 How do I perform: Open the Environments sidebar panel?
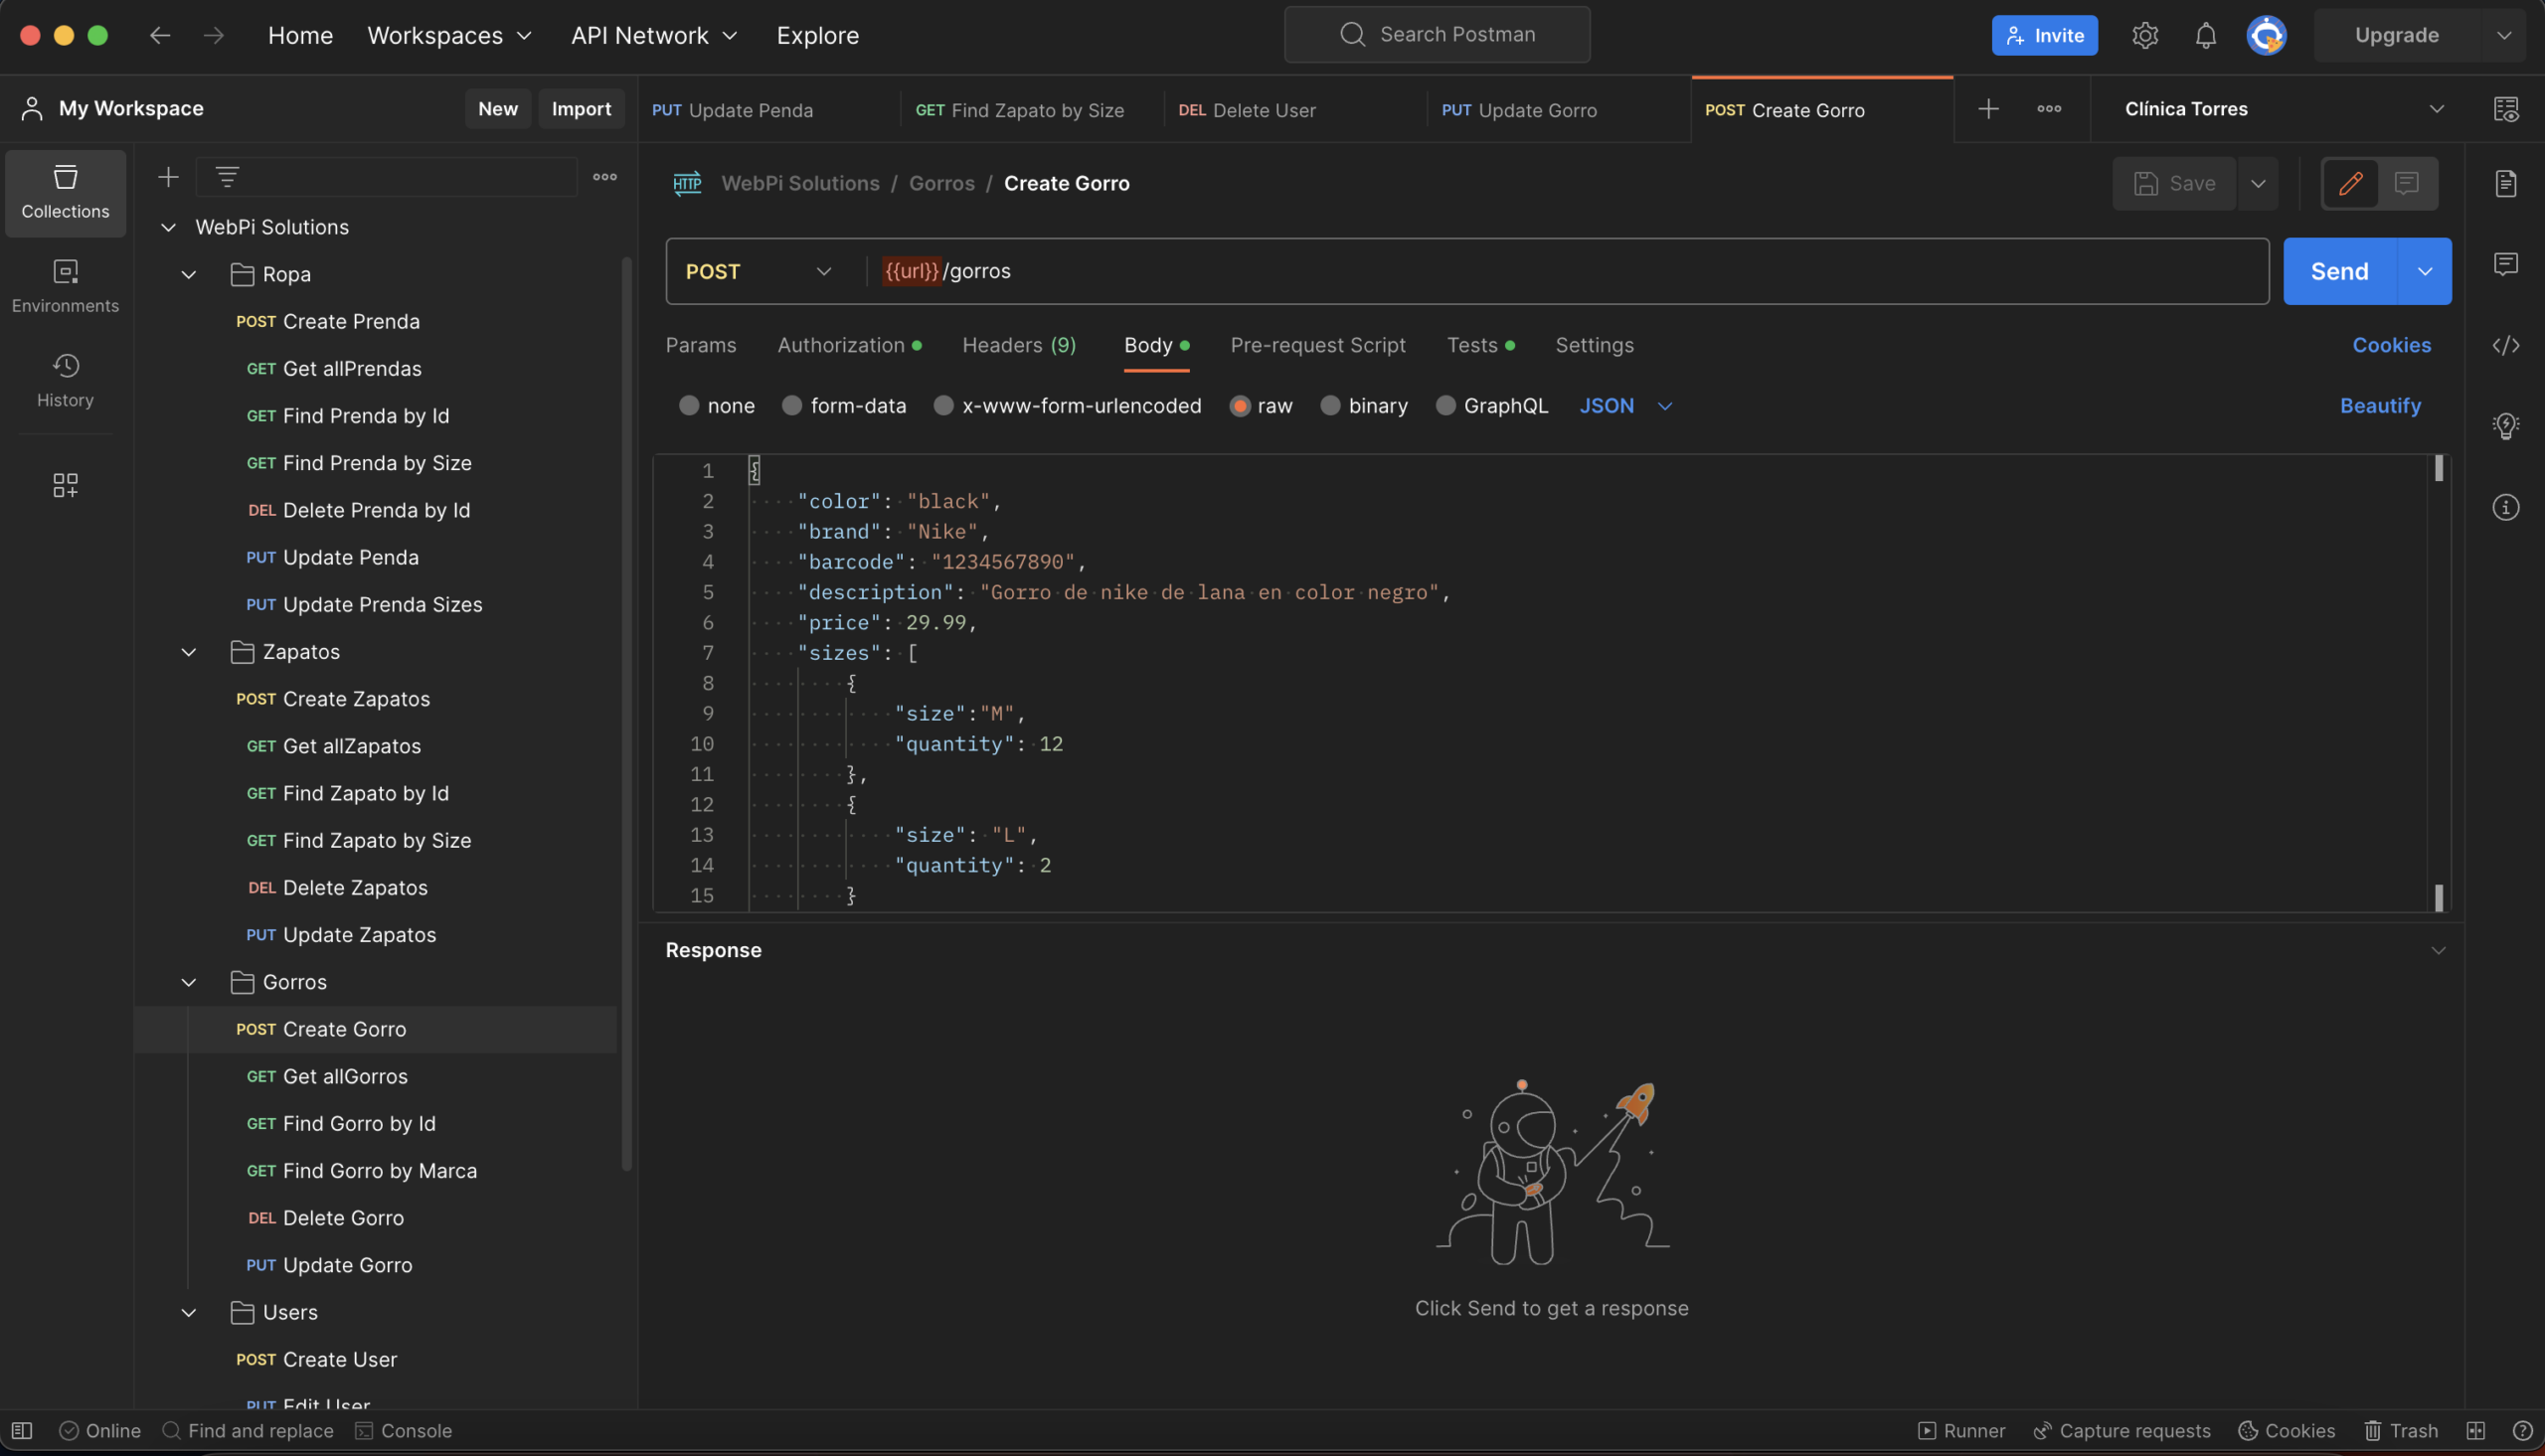coord(65,287)
